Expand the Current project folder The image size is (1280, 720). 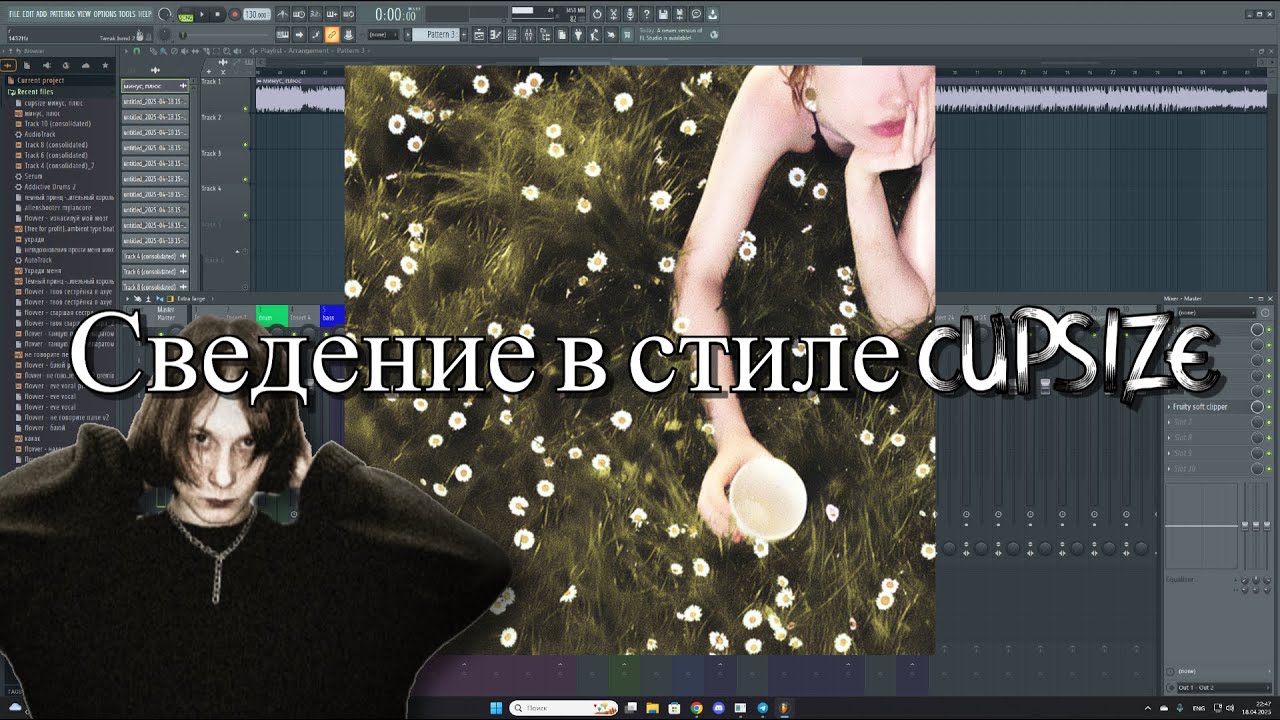(x=40, y=81)
